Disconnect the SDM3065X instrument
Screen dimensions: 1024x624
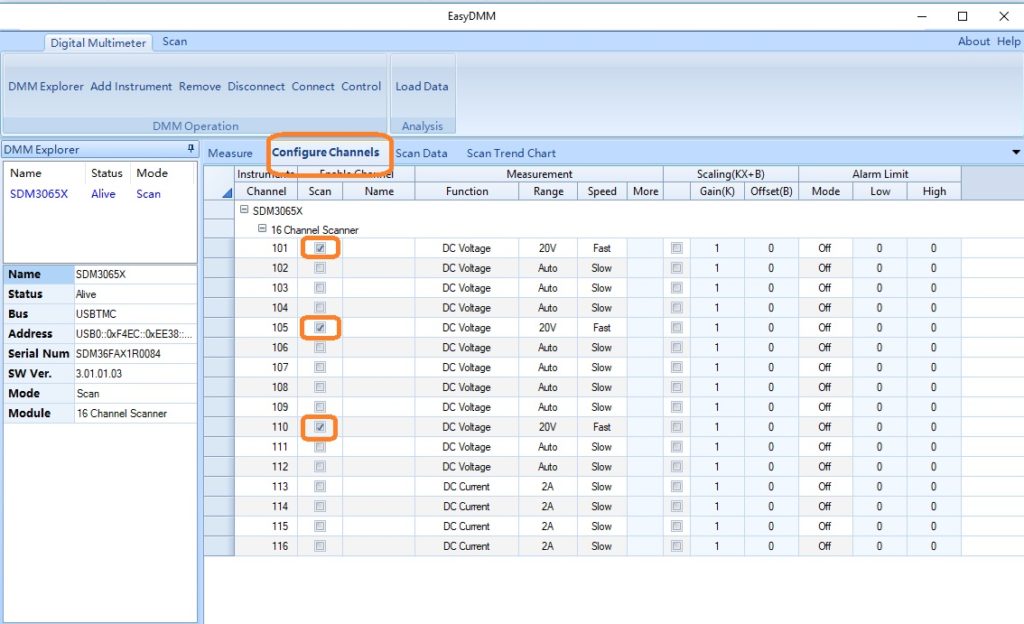tap(256, 87)
